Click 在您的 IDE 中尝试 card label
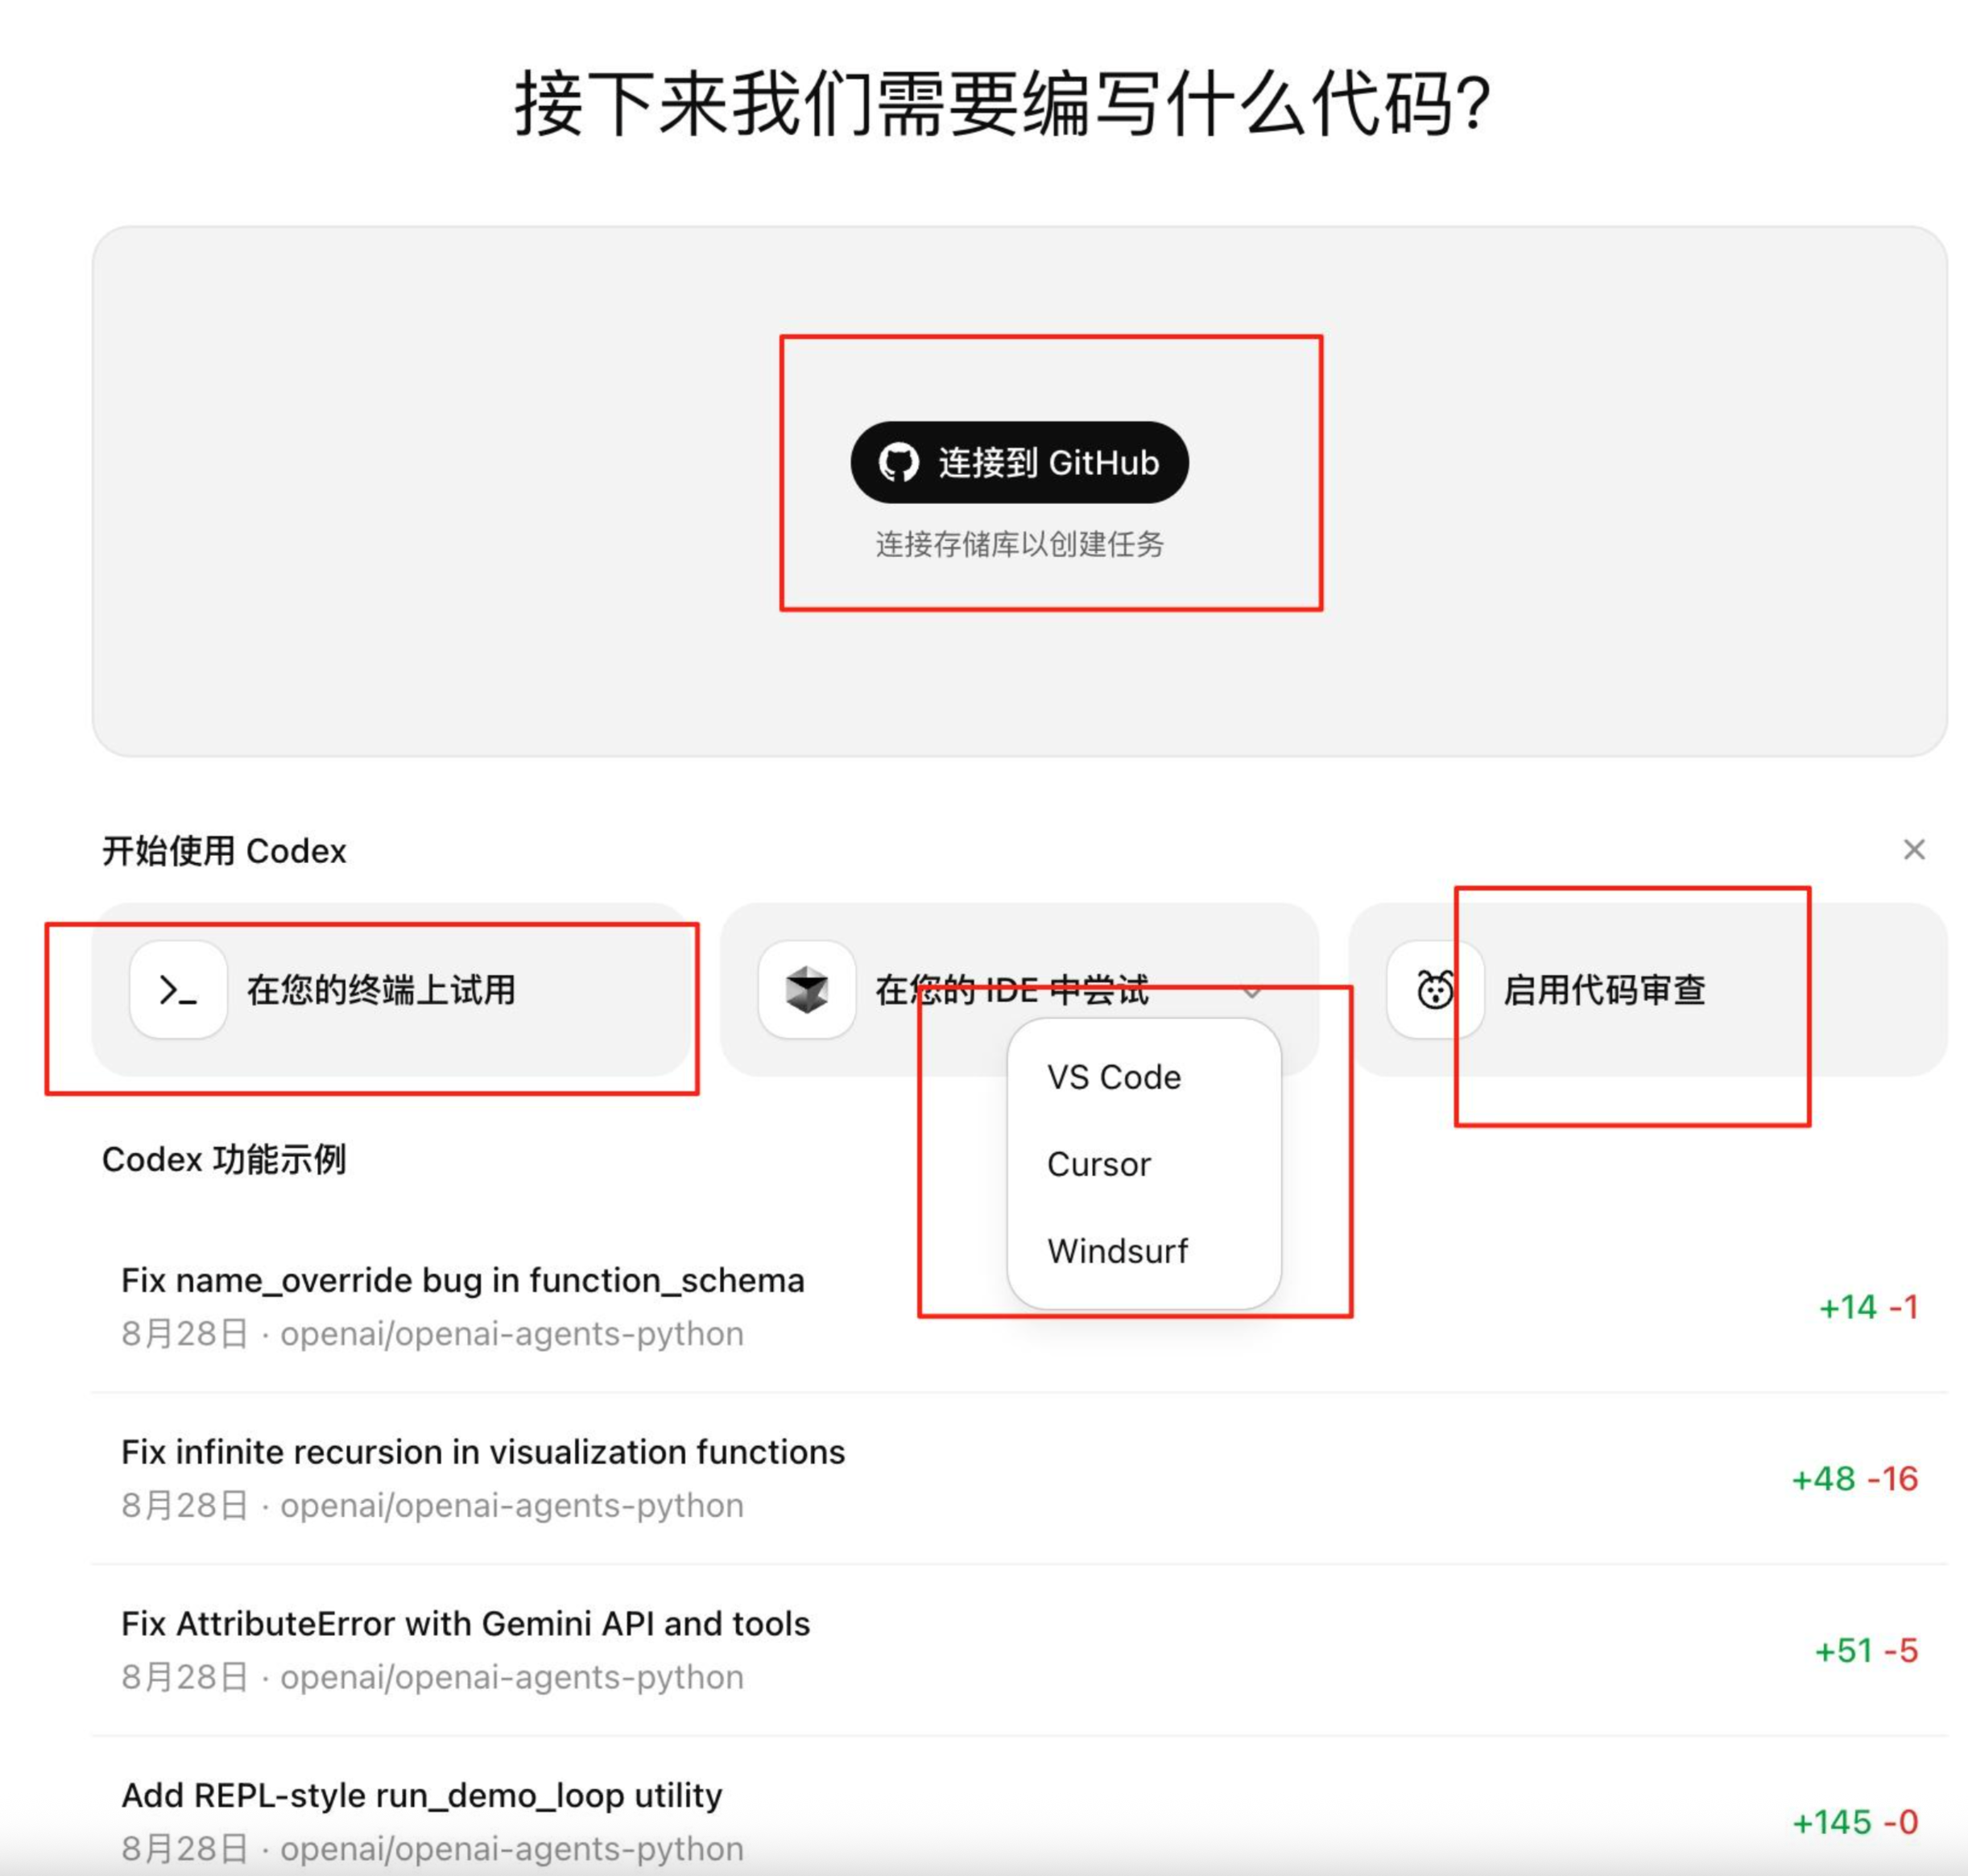Image resolution: width=1968 pixels, height=1876 pixels. [x=1011, y=990]
